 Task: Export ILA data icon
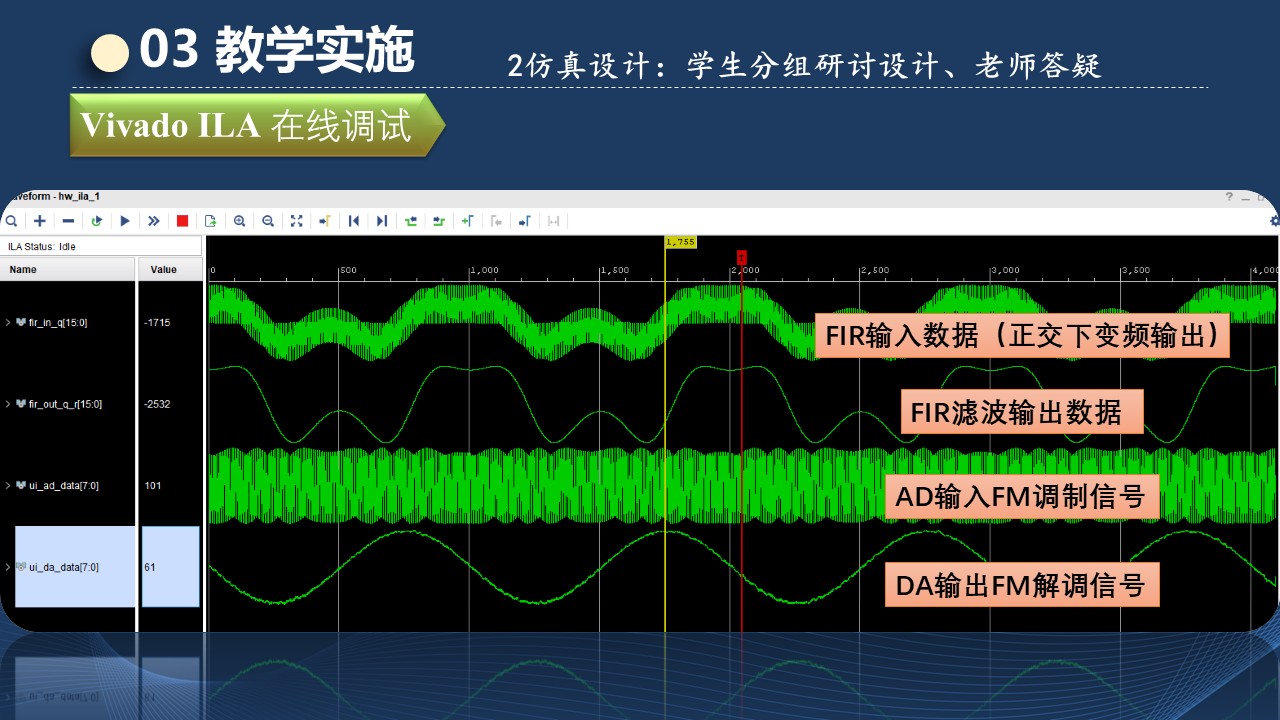(x=211, y=221)
